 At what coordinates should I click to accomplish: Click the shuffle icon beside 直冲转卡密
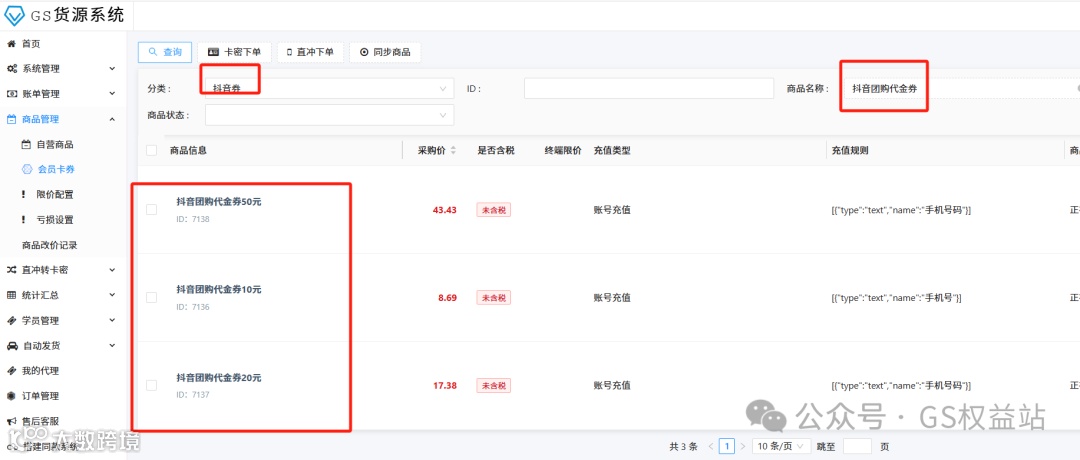click(12, 270)
